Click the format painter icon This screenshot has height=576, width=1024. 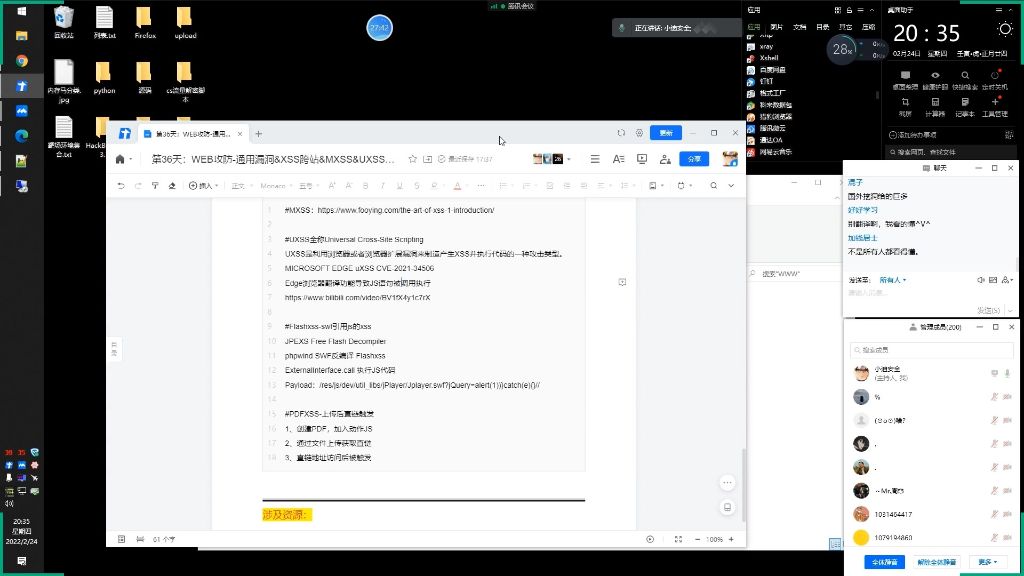[155, 185]
